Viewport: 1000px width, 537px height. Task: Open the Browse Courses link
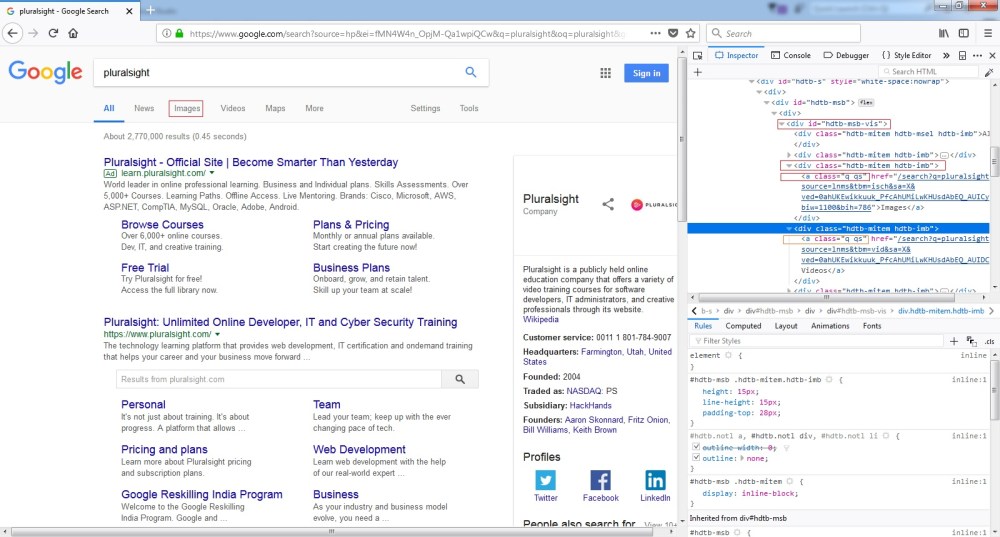point(162,225)
